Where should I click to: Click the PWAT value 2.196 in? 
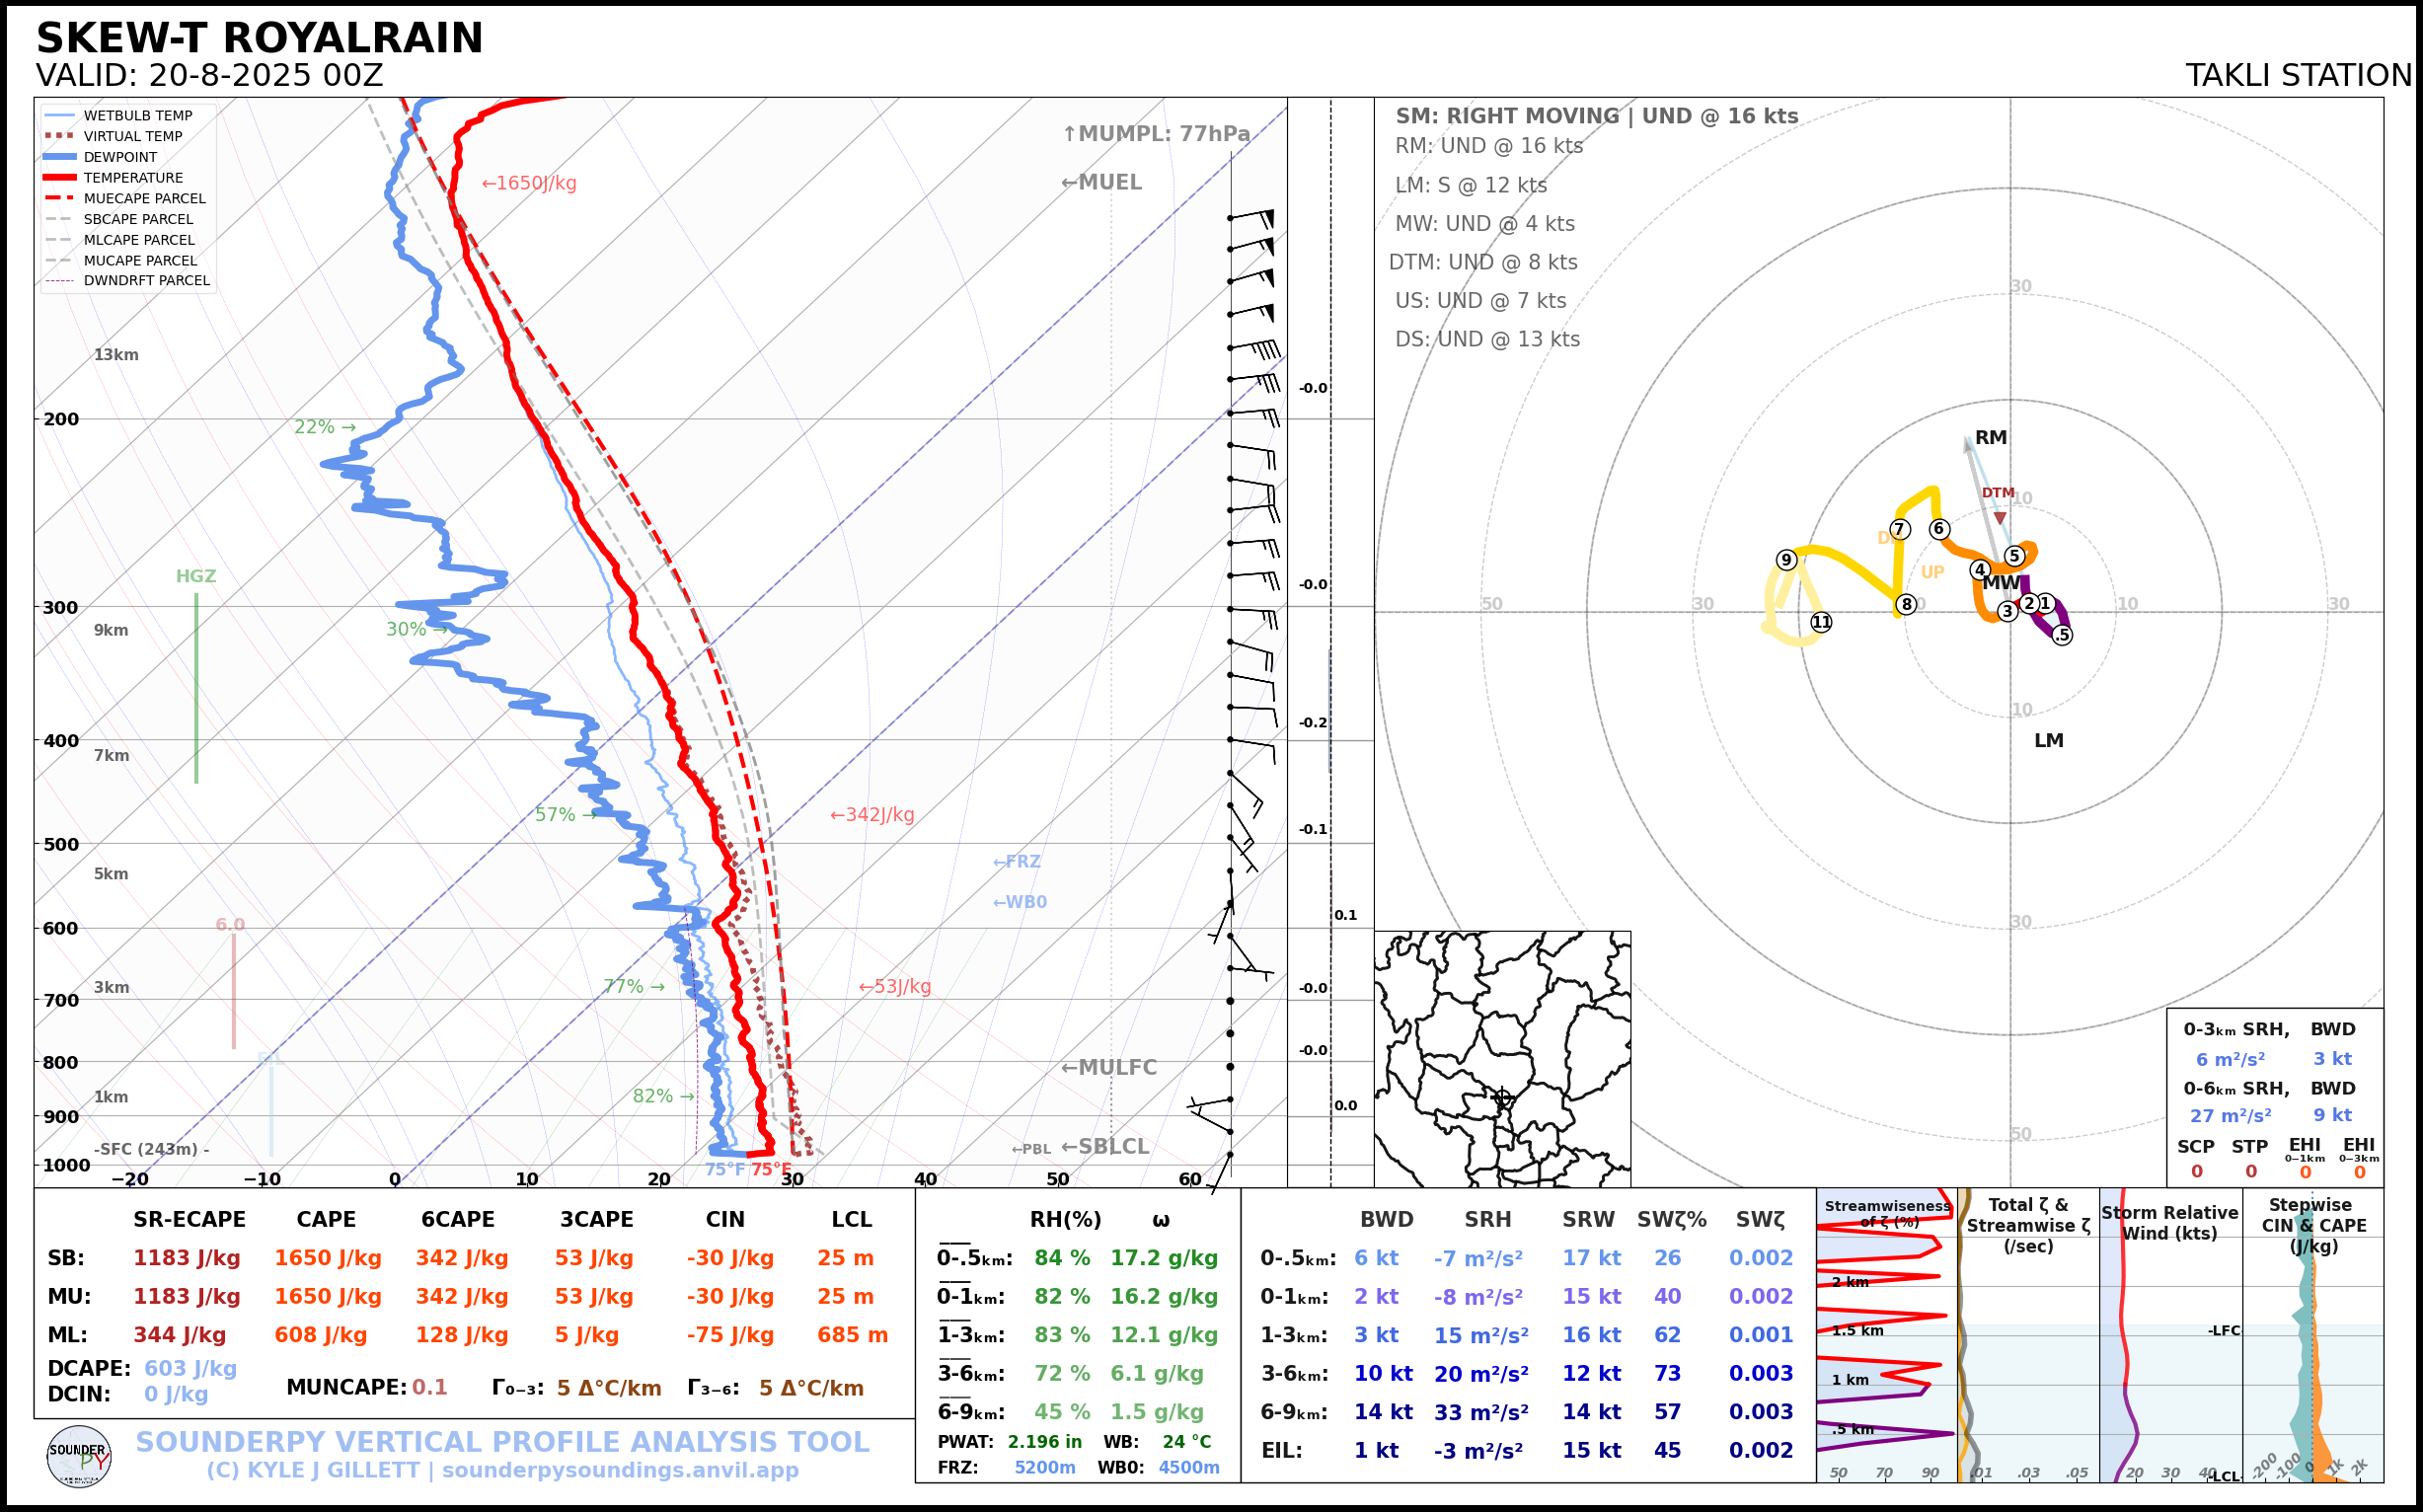click(1044, 1441)
